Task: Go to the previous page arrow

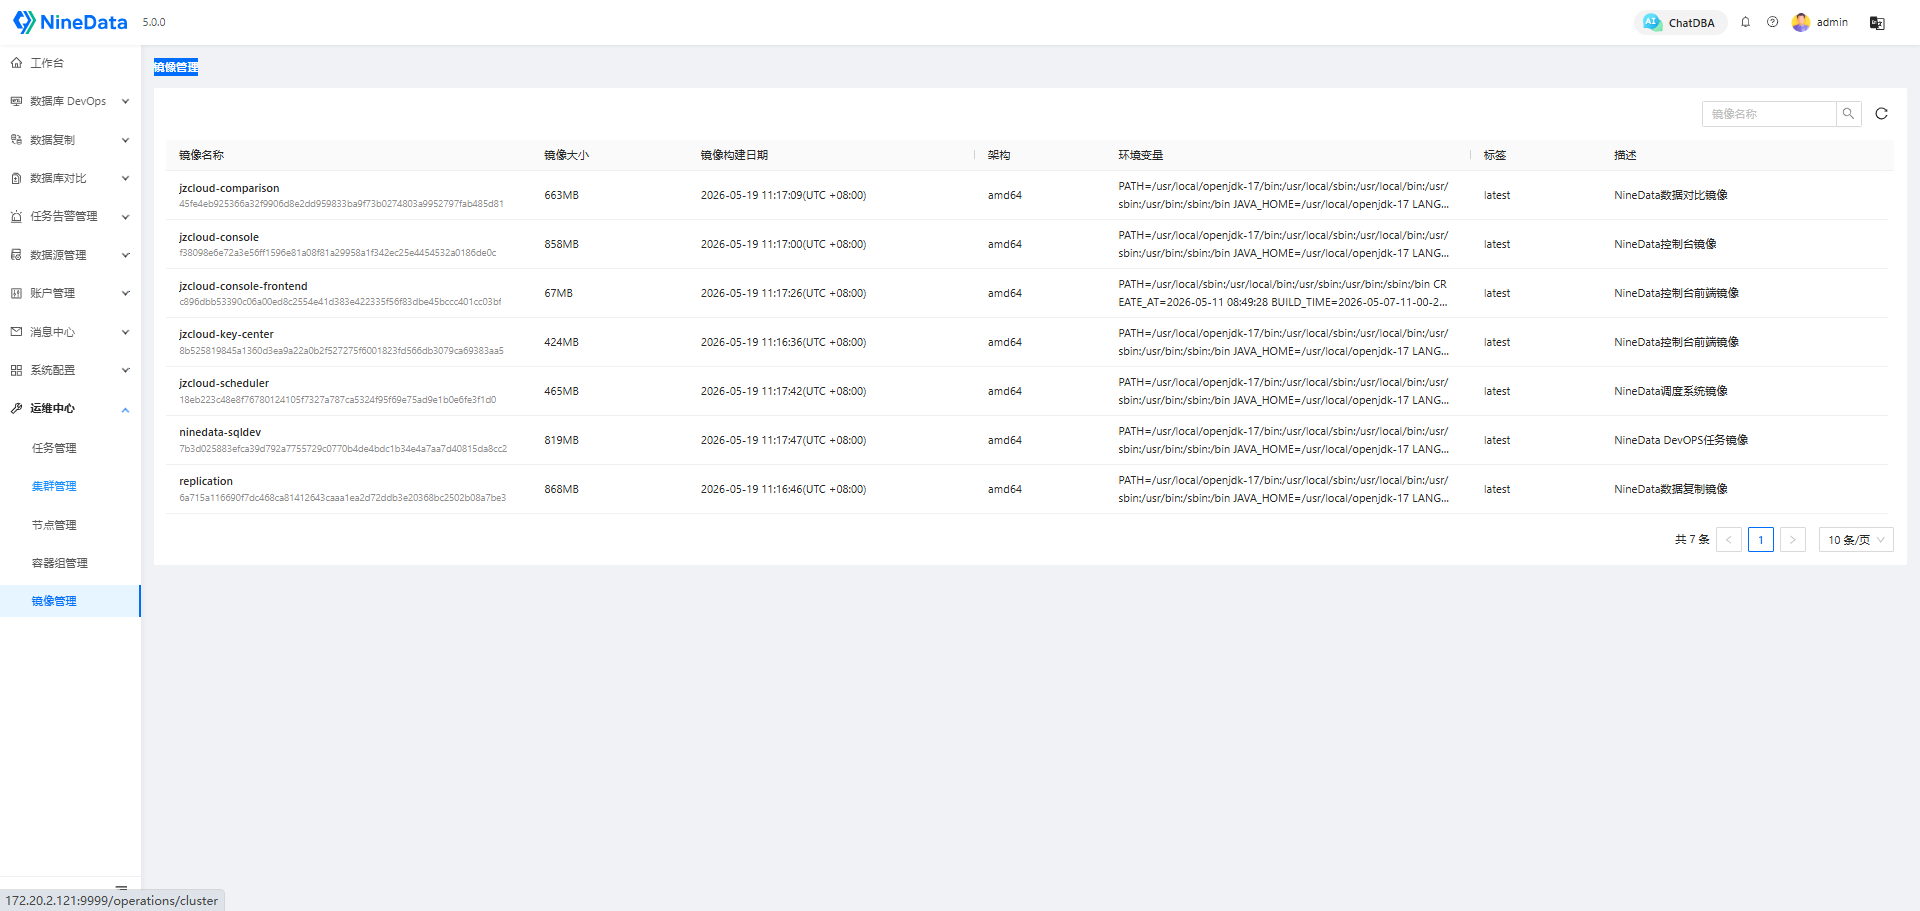Action: pyautogui.click(x=1729, y=540)
